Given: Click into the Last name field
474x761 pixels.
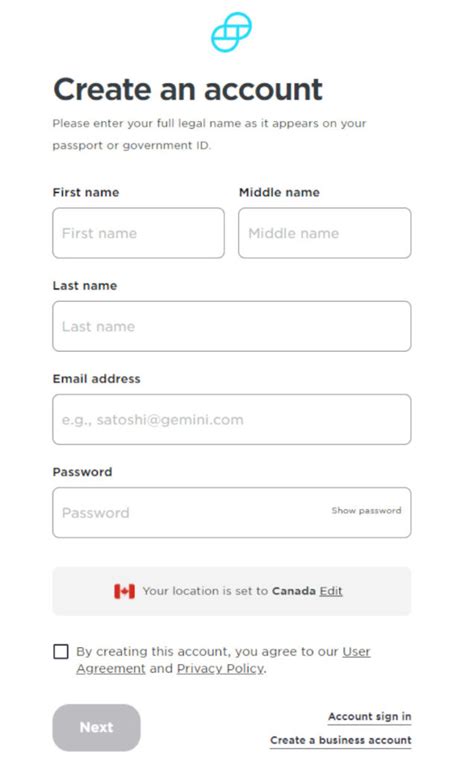Looking at the screenshot, I should coord(232,326).
